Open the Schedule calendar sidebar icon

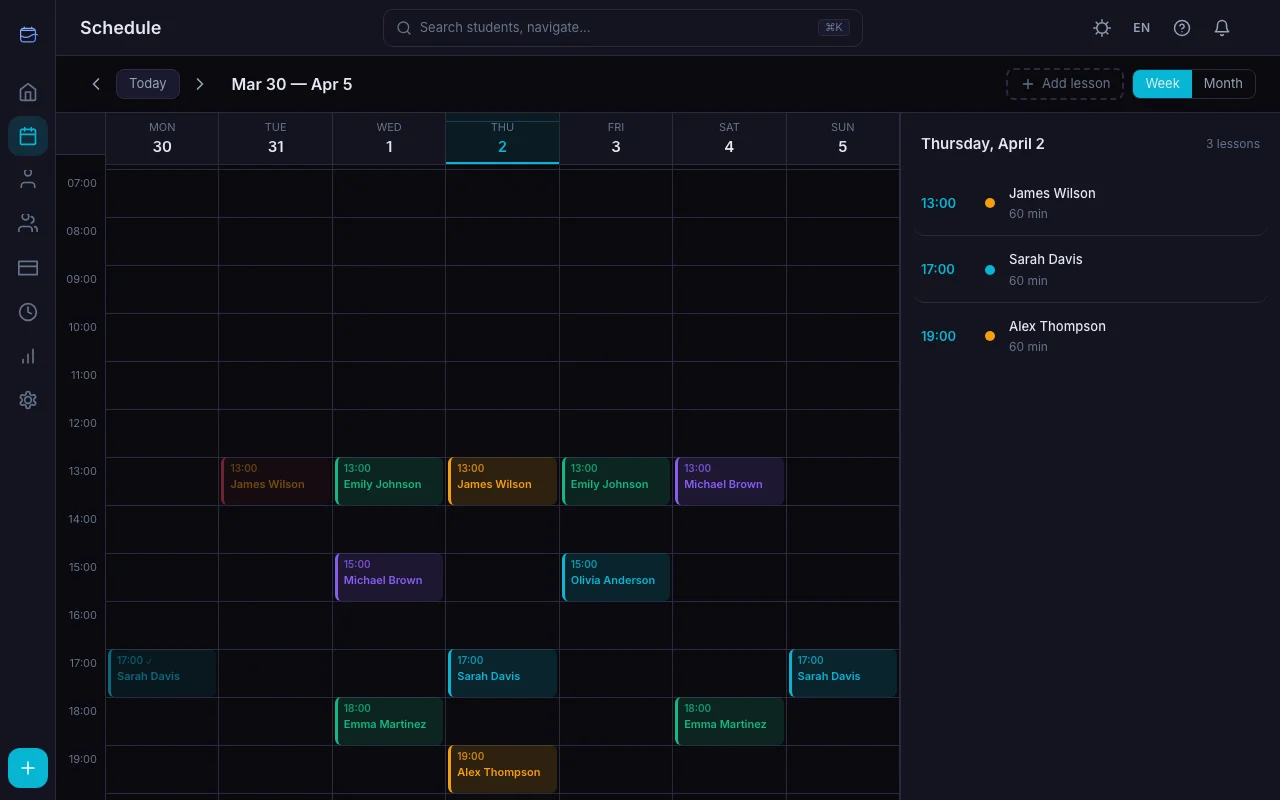click(28, 136)
